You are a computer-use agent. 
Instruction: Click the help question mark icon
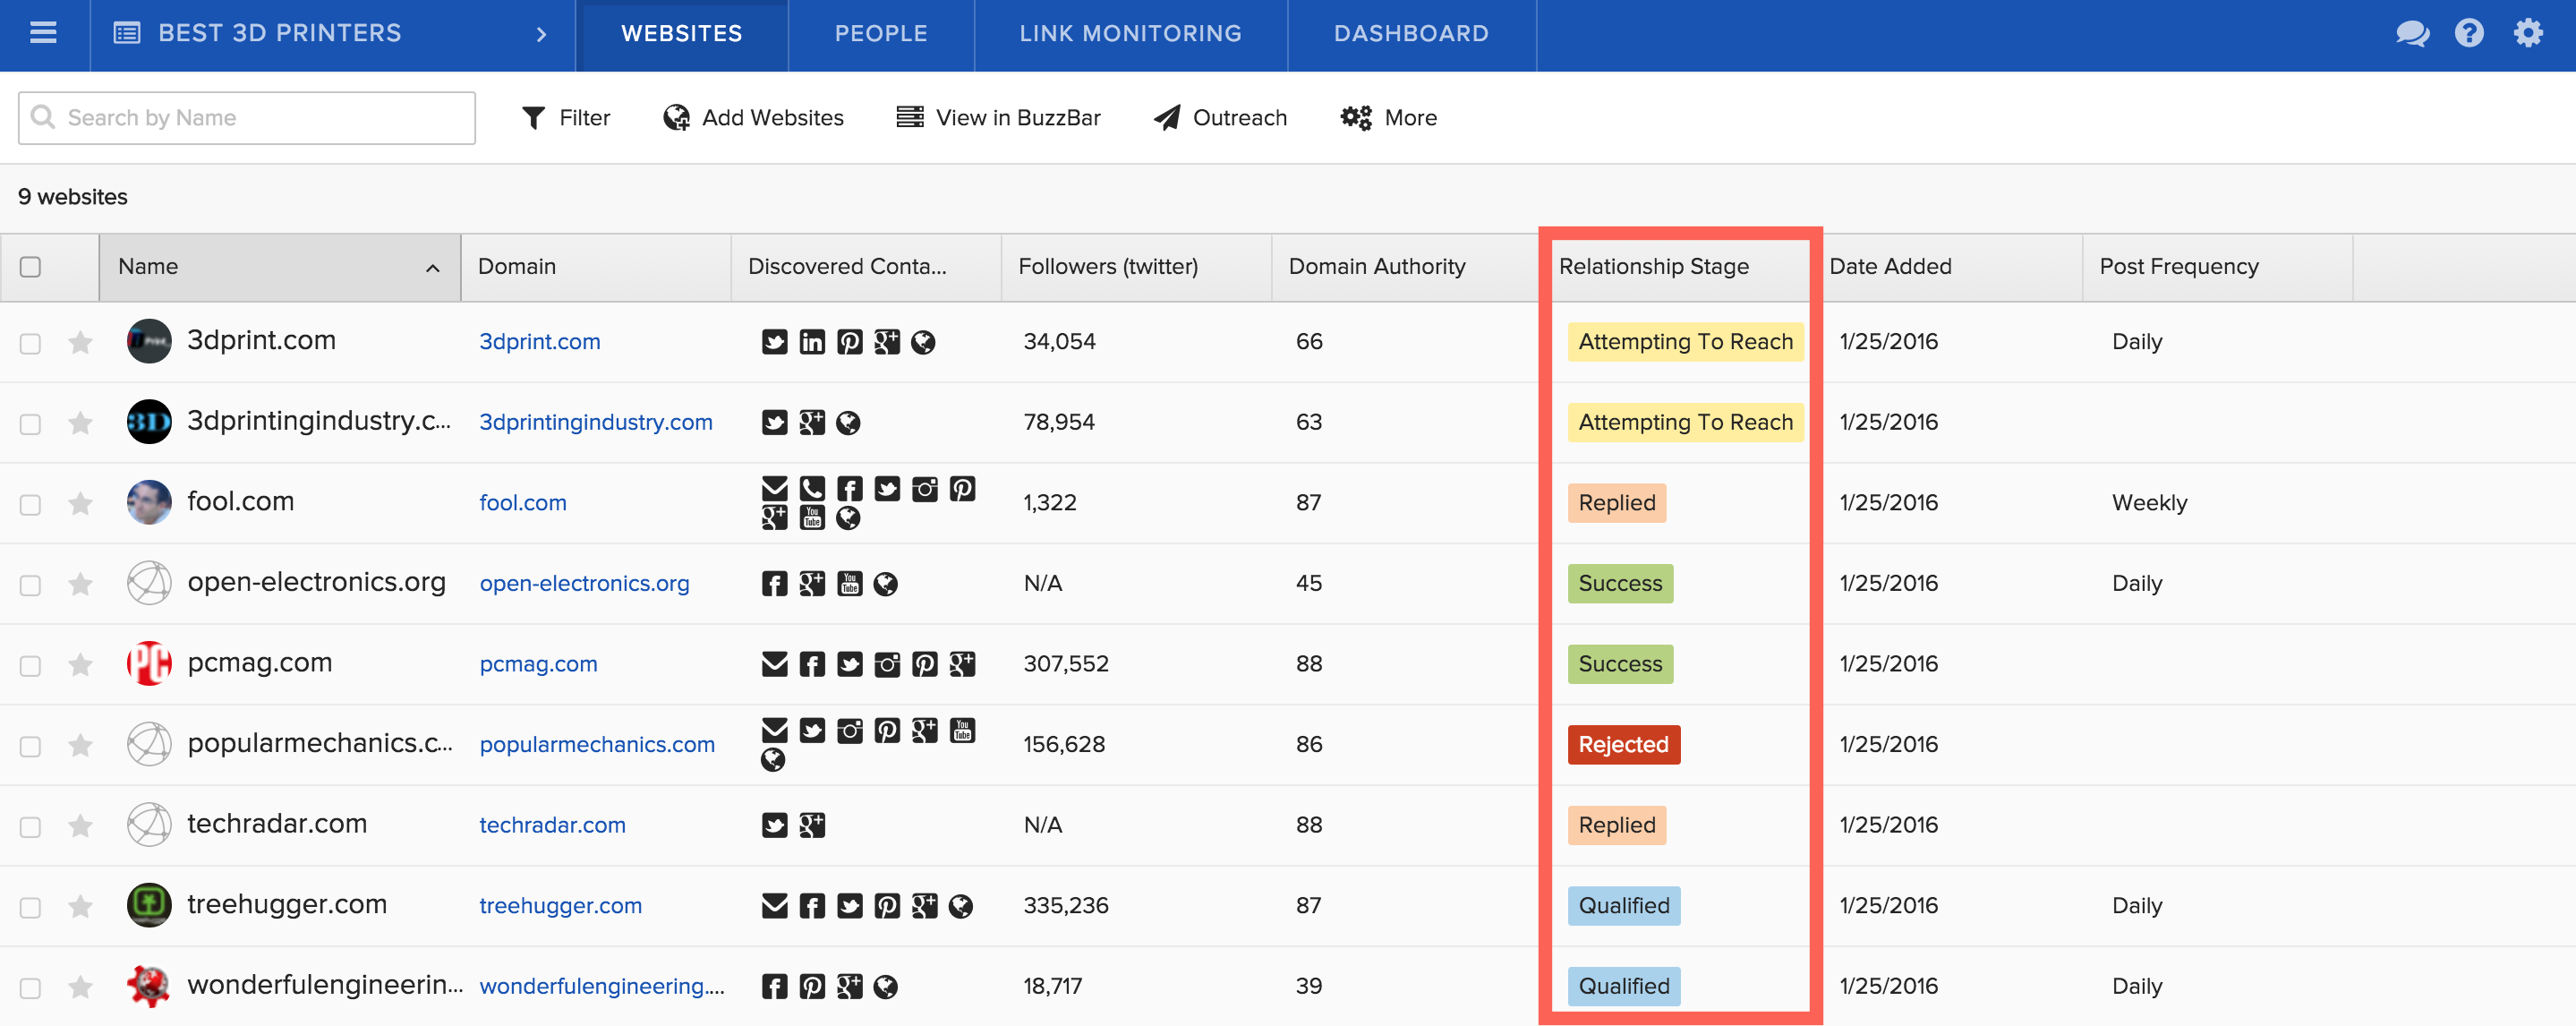[x=2468, y=33]
